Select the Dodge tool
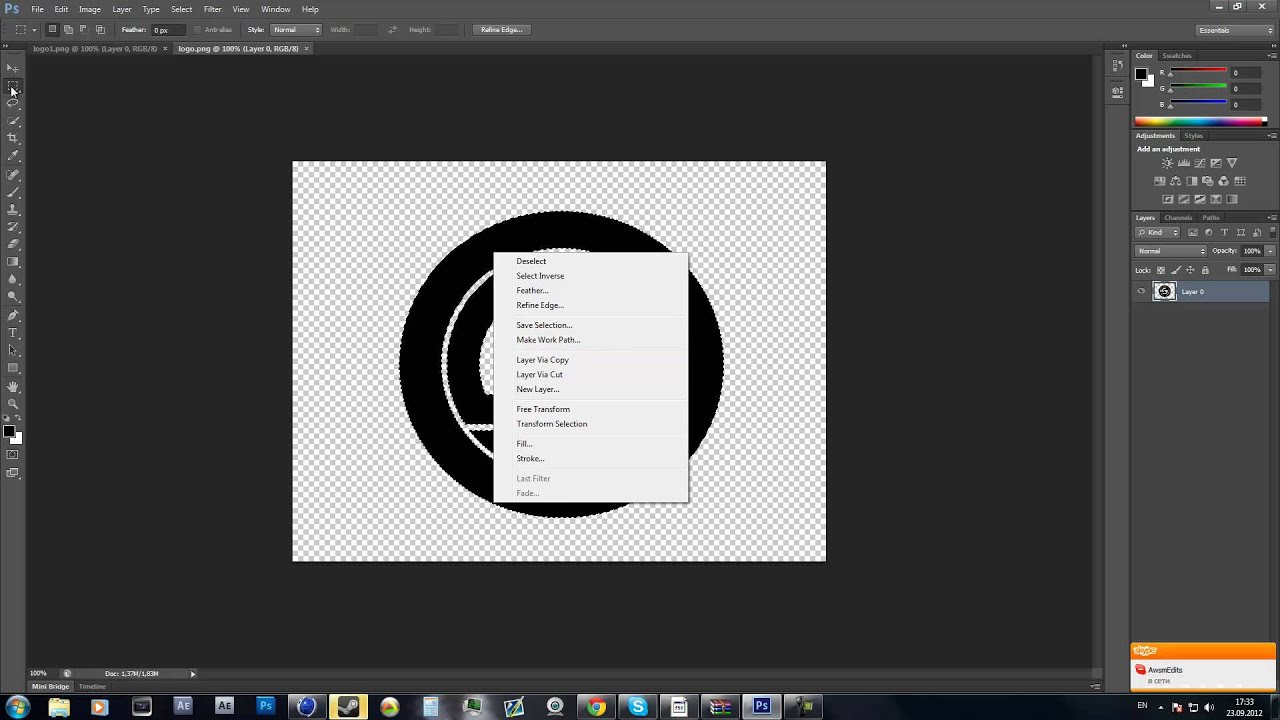Screen dimensions: 1280x720 tap(13, 297)
